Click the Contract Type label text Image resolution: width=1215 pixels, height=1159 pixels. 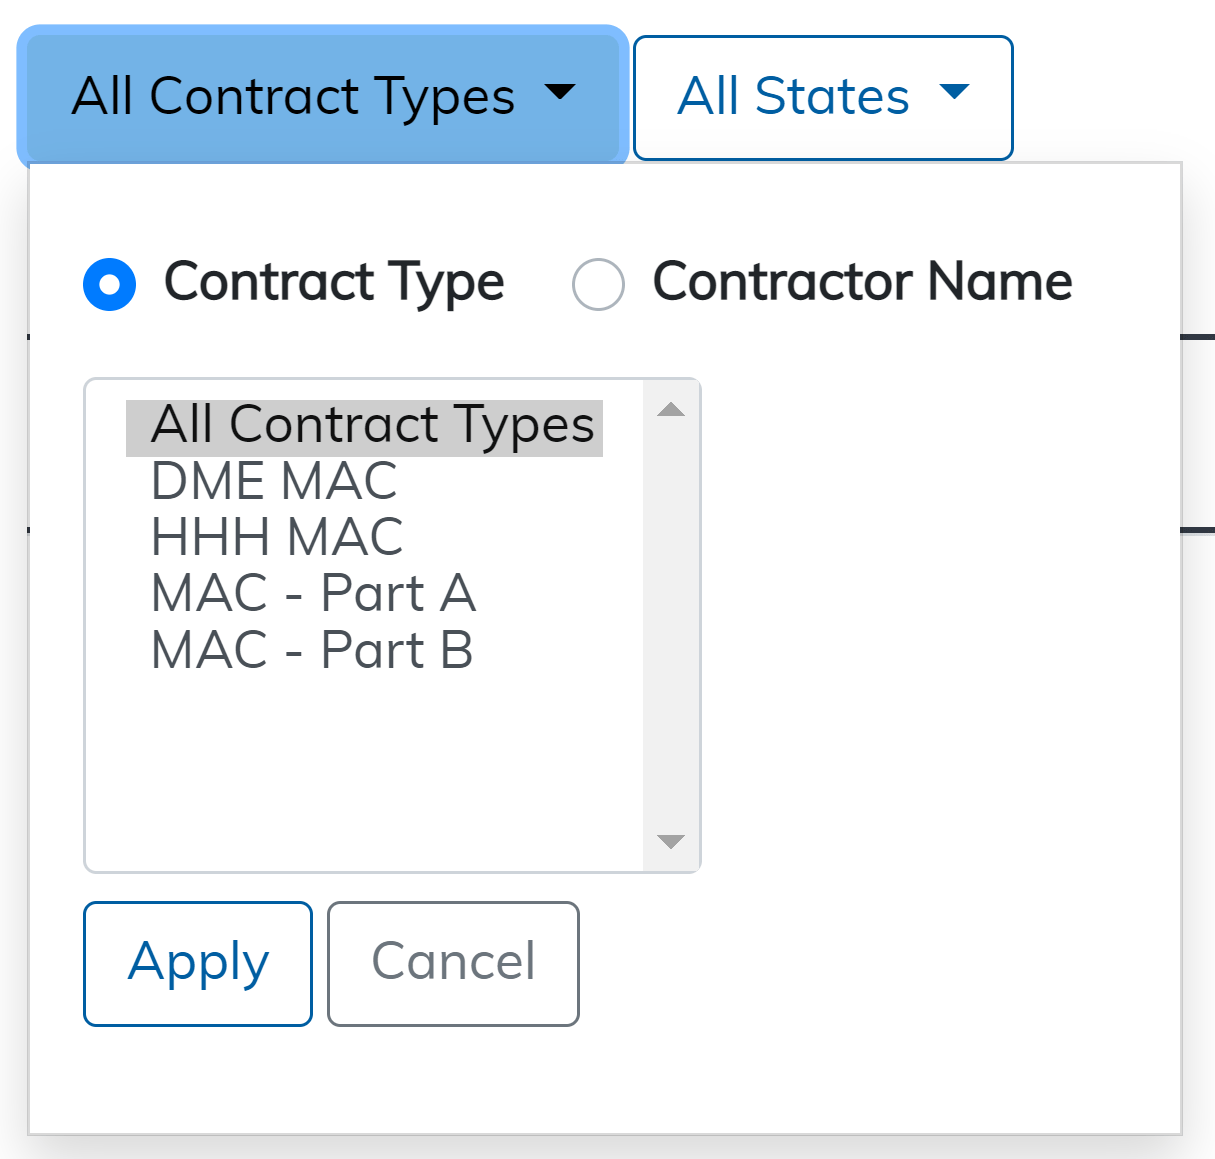[x=334, y=282]
